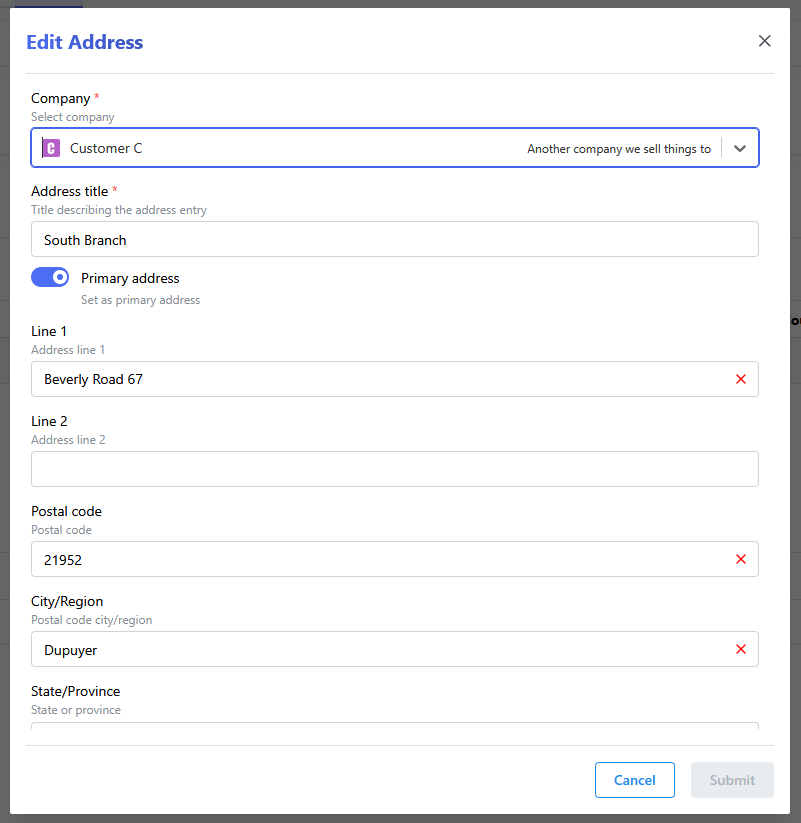Close the Edit Address dialog
Viewport: 801px width, 823px height.
[x=764, y=41]
